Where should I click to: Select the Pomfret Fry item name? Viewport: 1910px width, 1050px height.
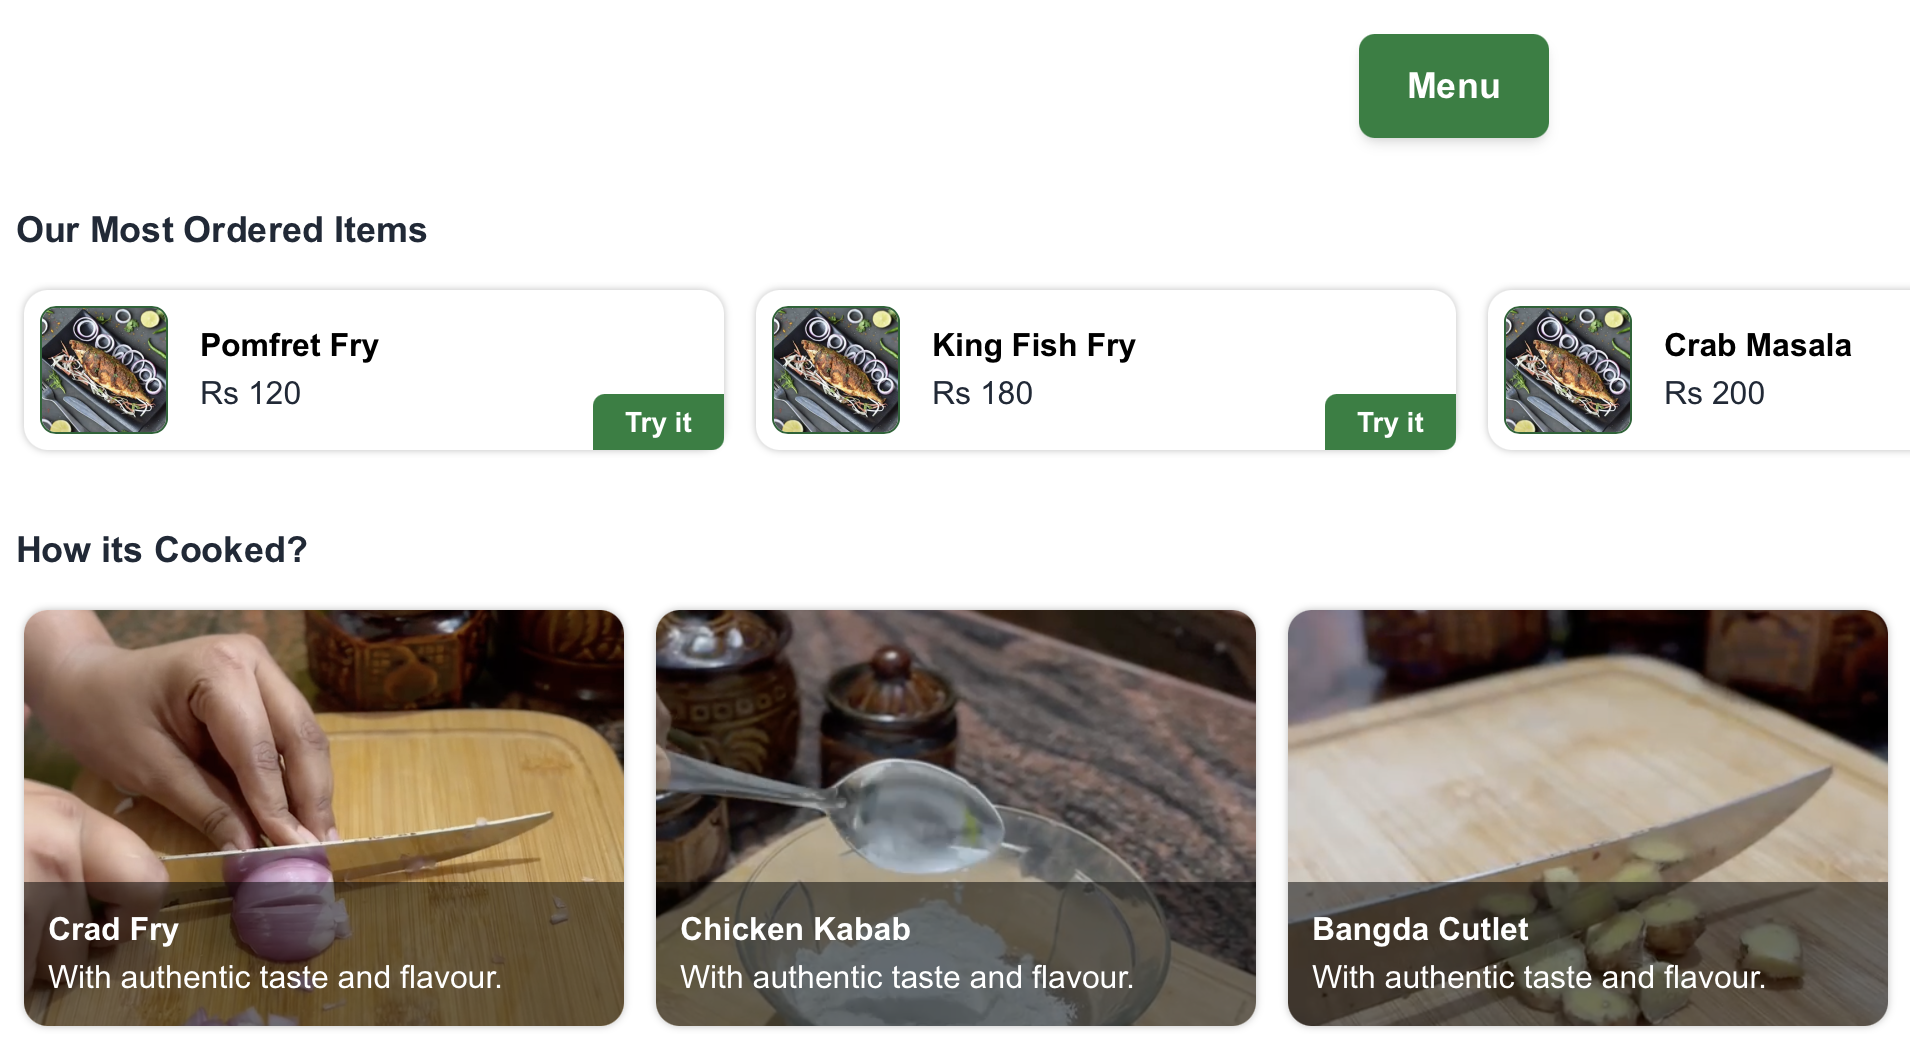[289, 345]
